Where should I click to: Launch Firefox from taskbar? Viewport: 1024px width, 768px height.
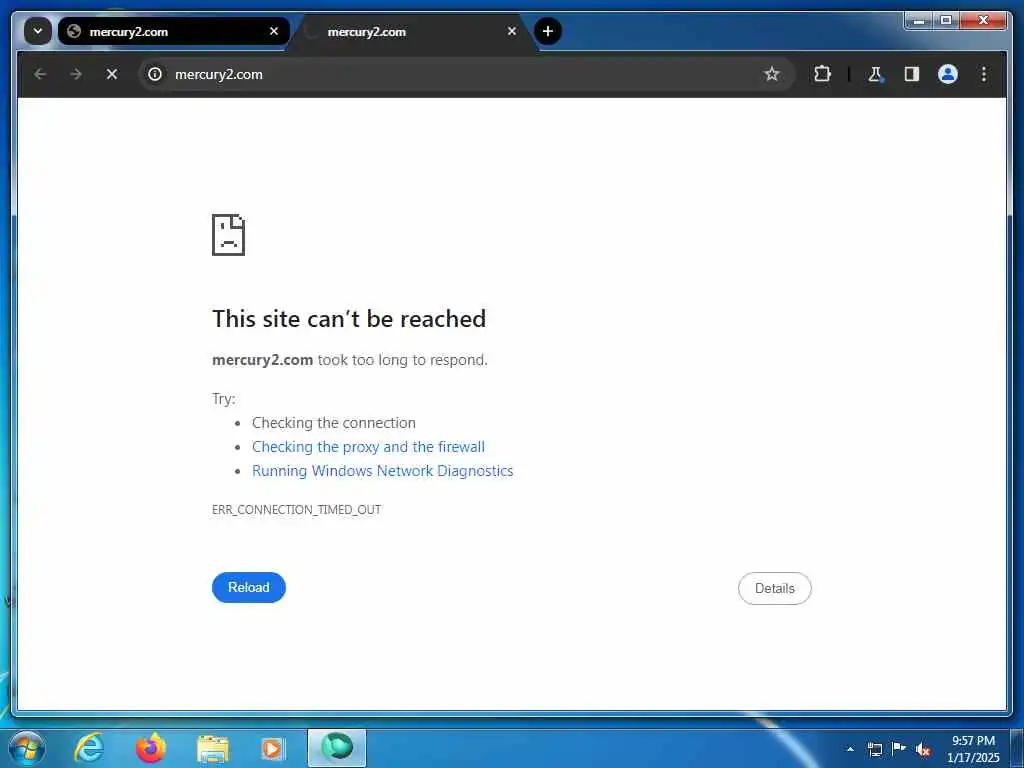click(x=151, y=748)
